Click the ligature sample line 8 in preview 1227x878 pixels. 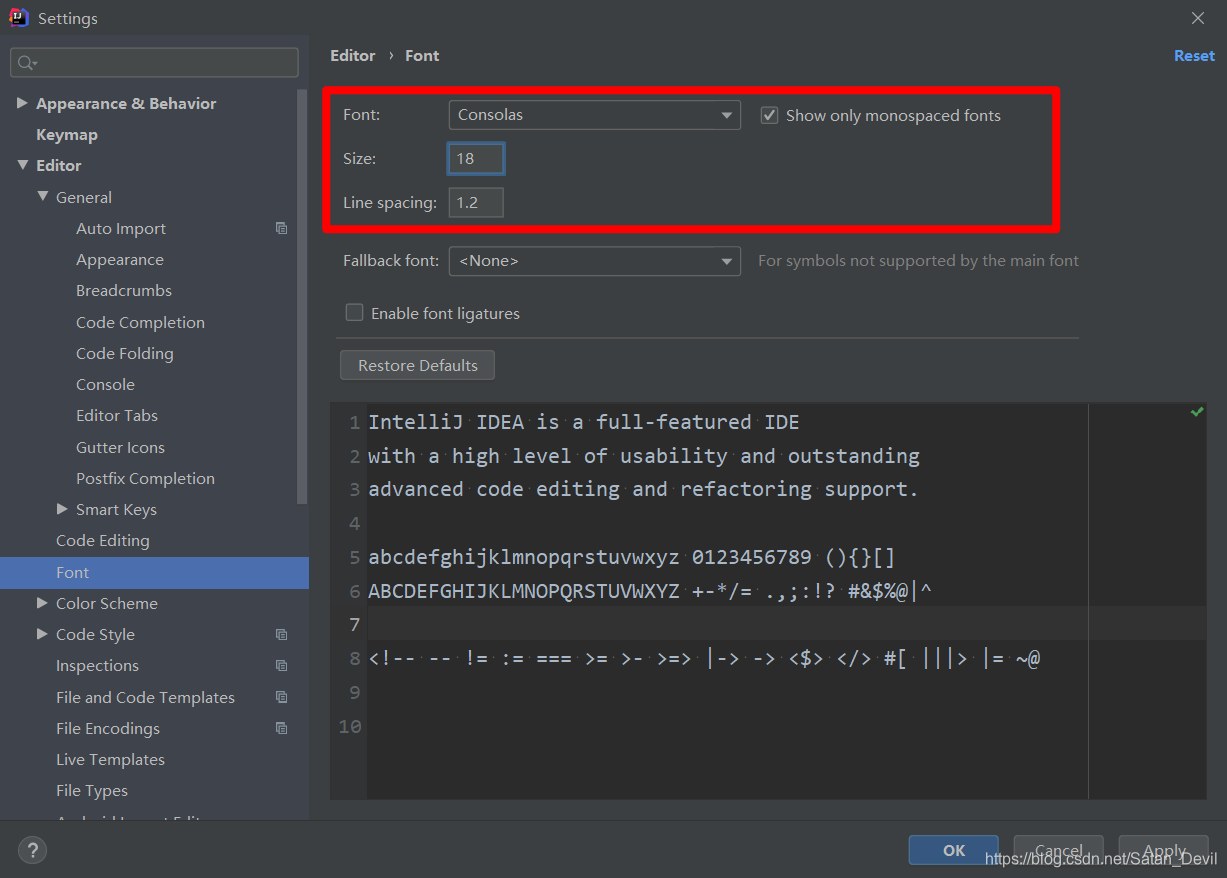(x=705, y=659)
